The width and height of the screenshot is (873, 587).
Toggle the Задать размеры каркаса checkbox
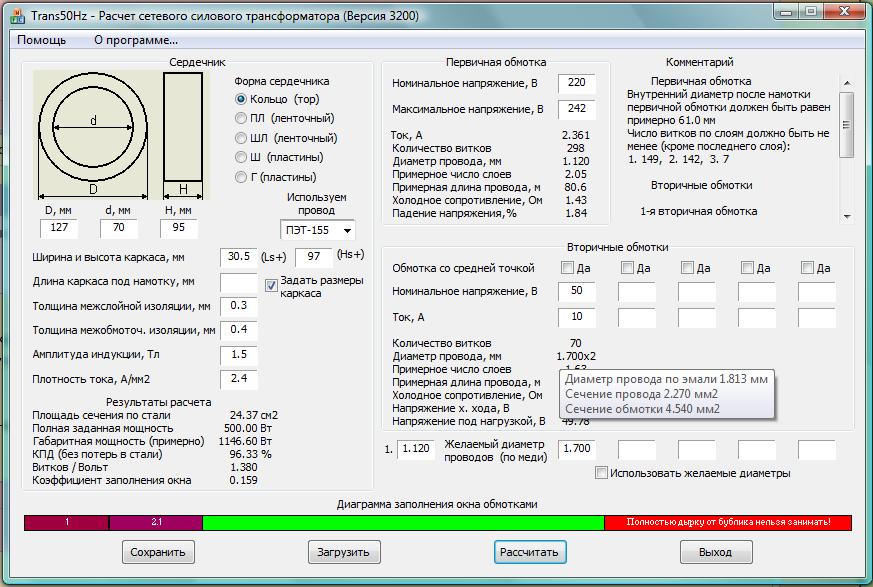tap(271, 286)
